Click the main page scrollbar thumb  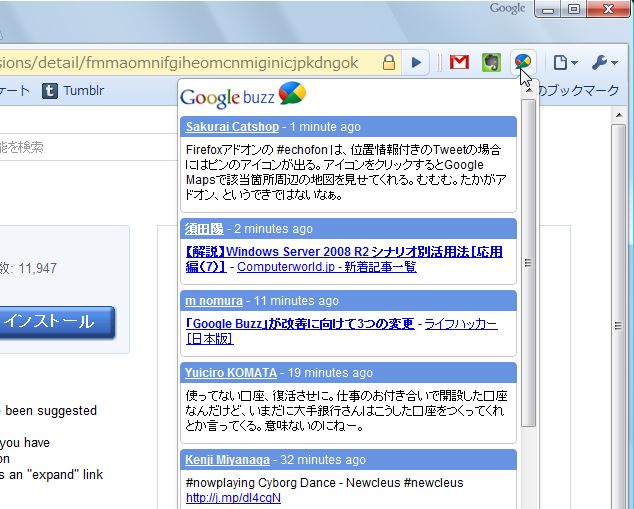pos(618,326)
